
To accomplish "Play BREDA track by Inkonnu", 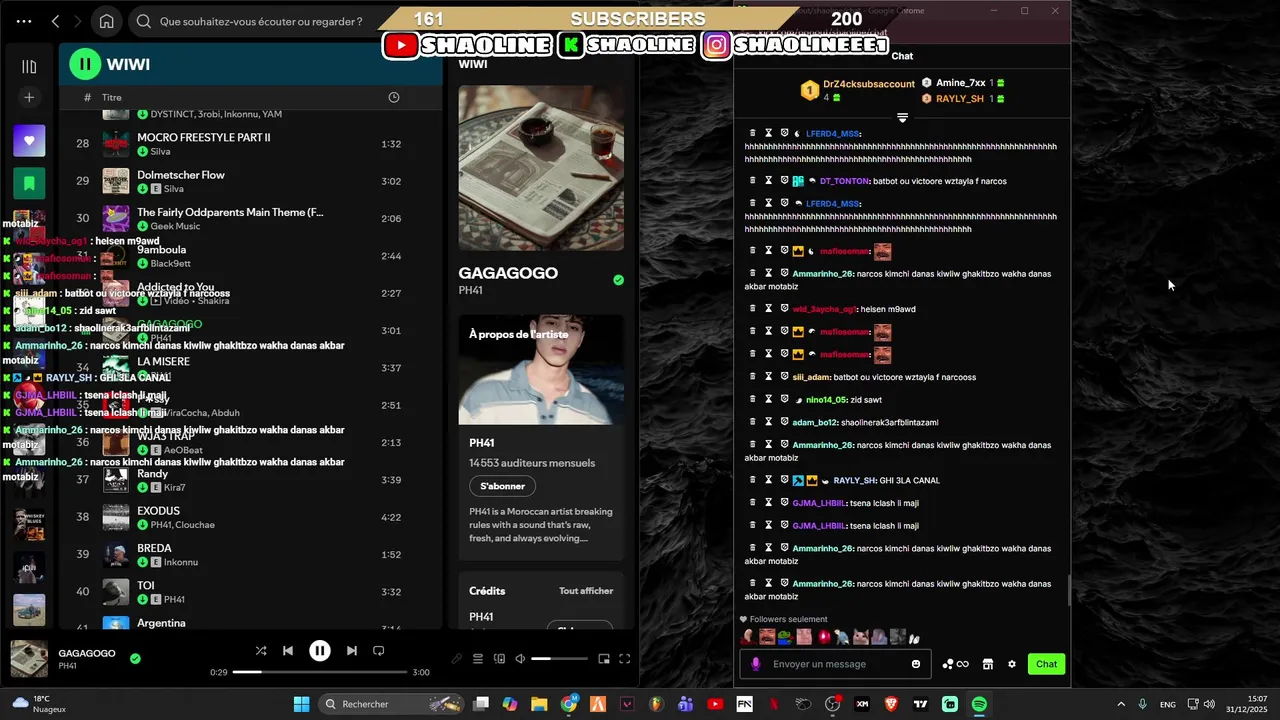I will (250, 554).
